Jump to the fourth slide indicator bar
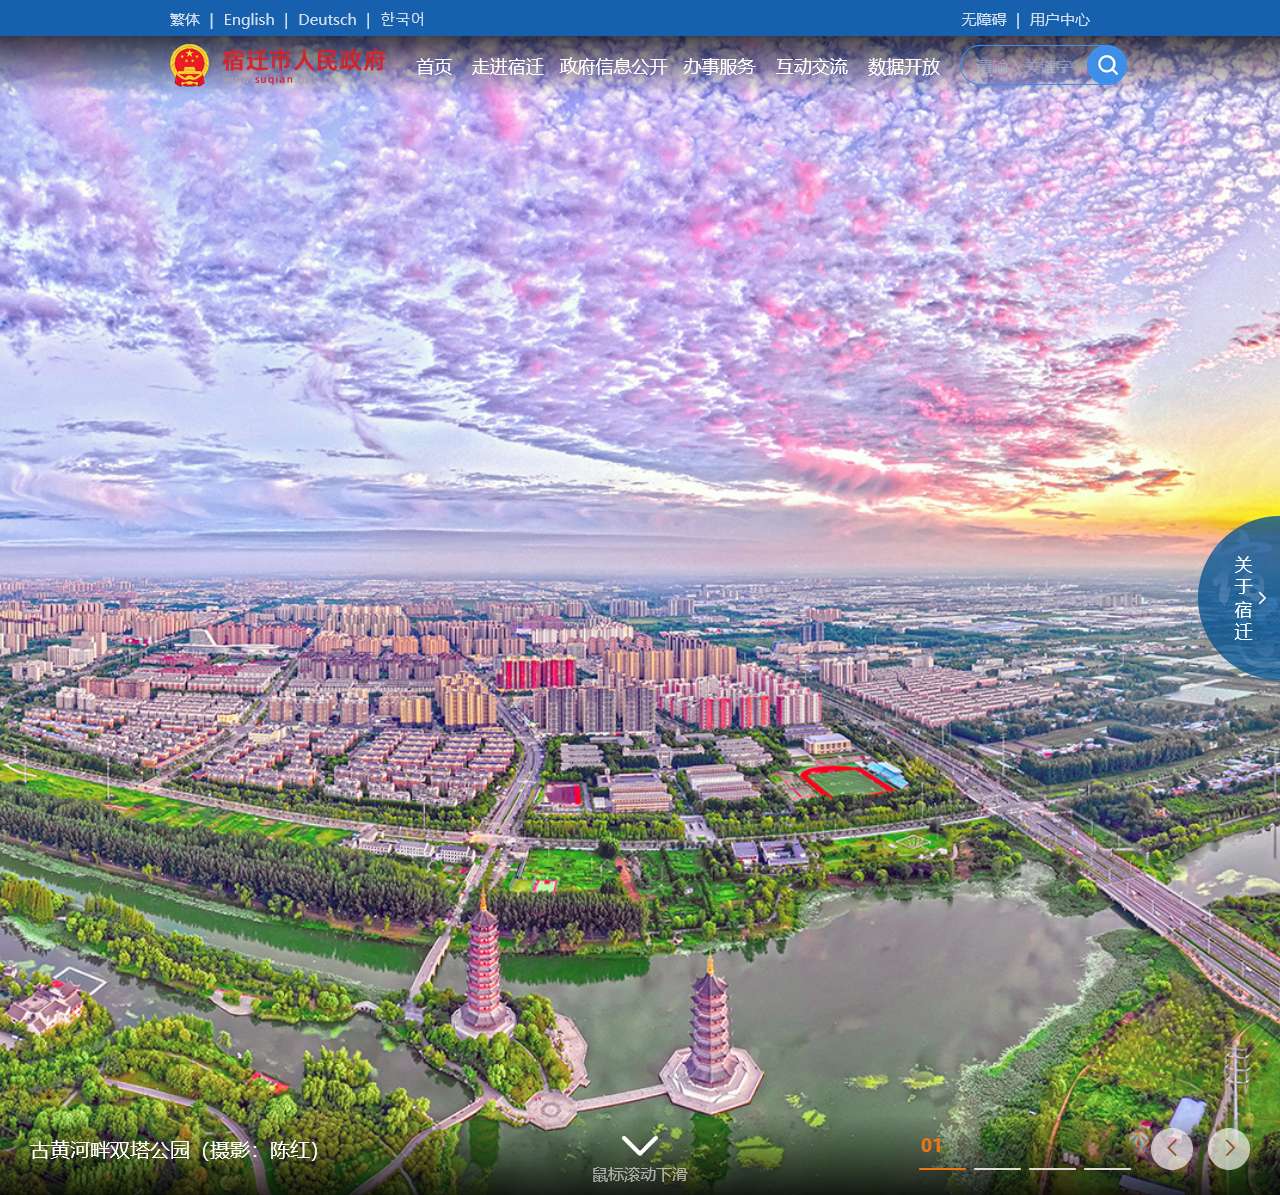This screenshot has height=1195, width=1280. click(1107, 1167)
